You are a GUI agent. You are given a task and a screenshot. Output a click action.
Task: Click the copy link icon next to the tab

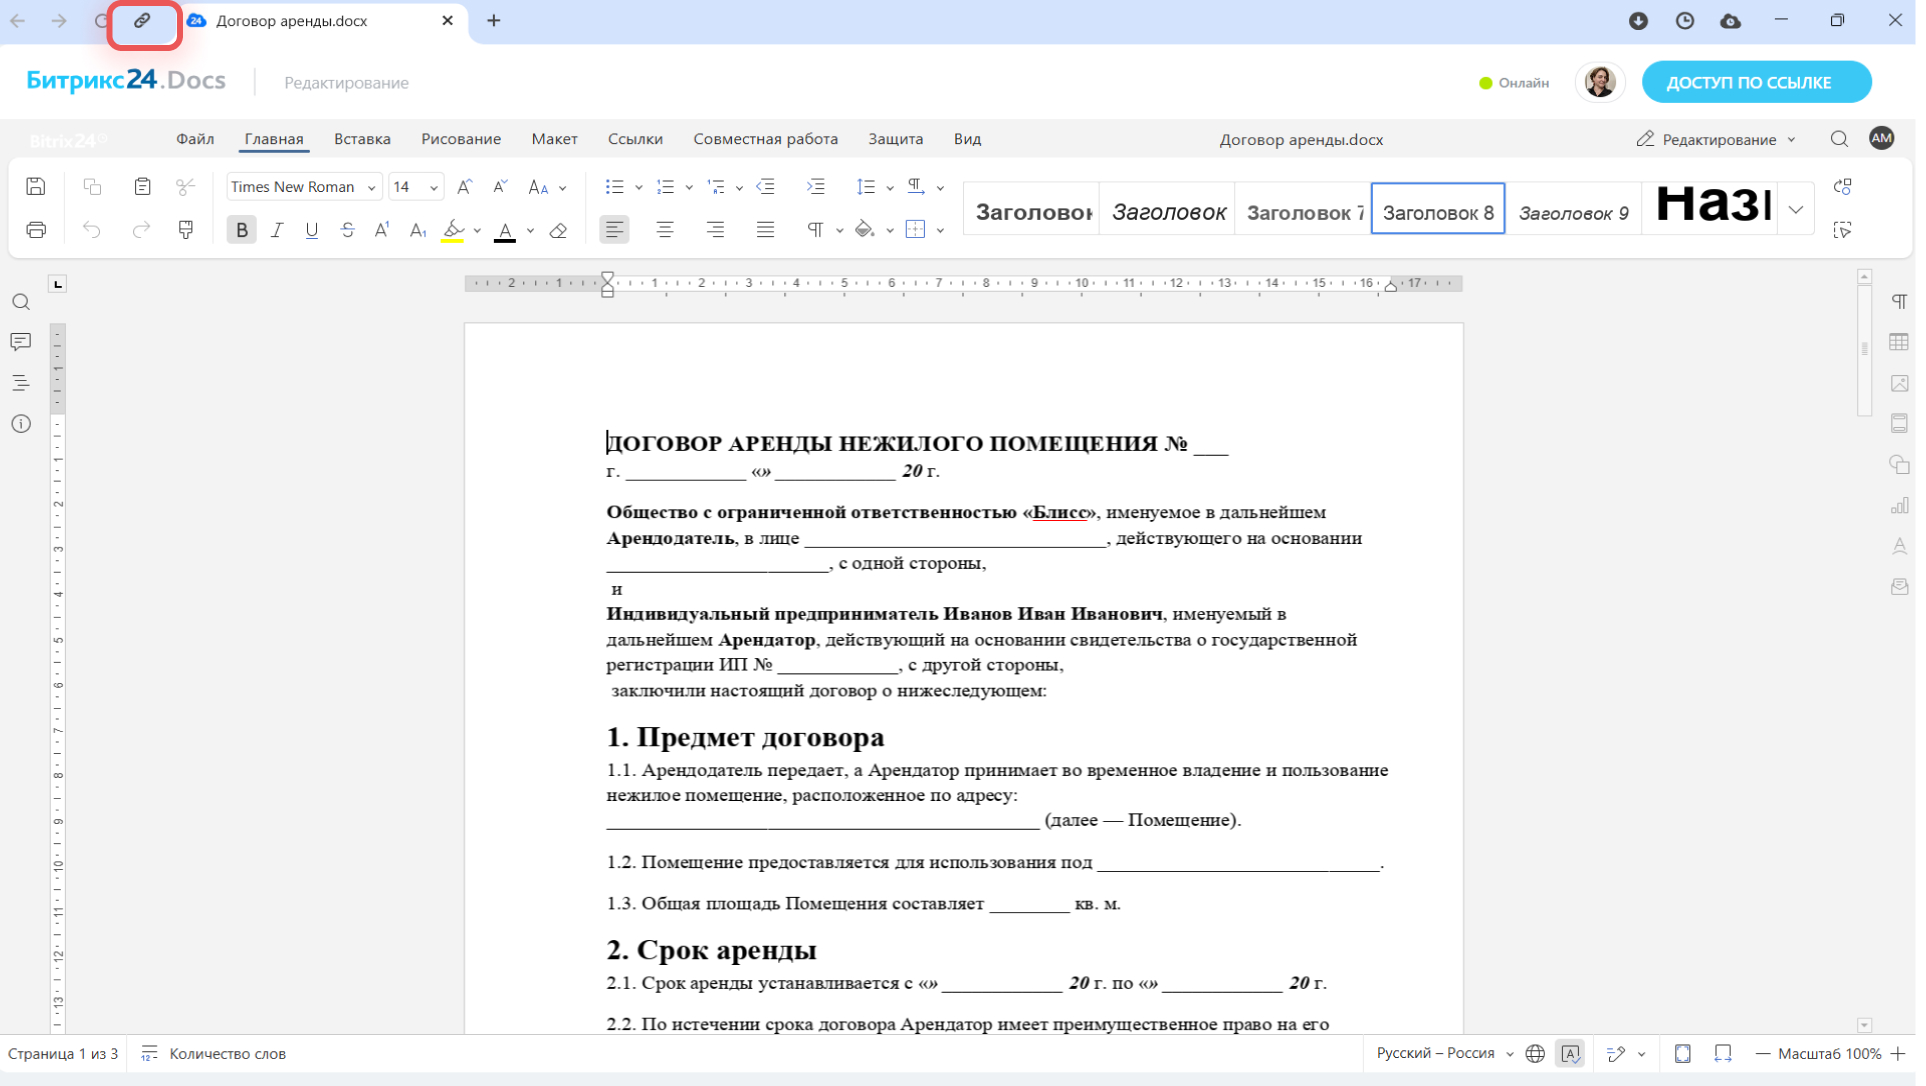(x=143, y=21)
